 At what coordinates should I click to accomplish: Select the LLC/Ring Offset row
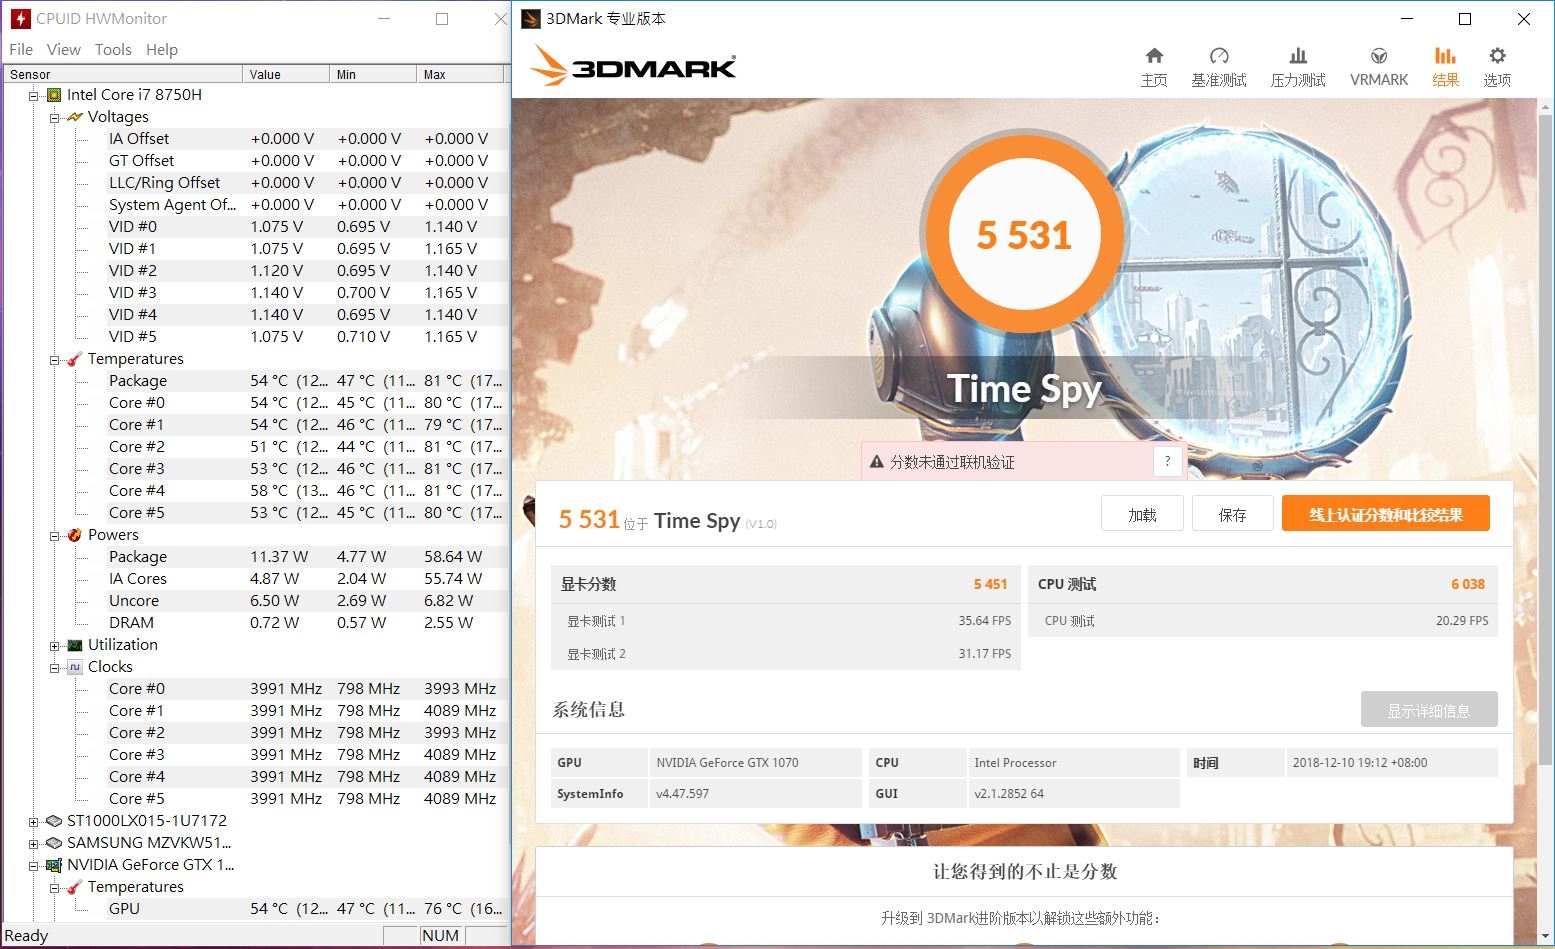(307, 183)
